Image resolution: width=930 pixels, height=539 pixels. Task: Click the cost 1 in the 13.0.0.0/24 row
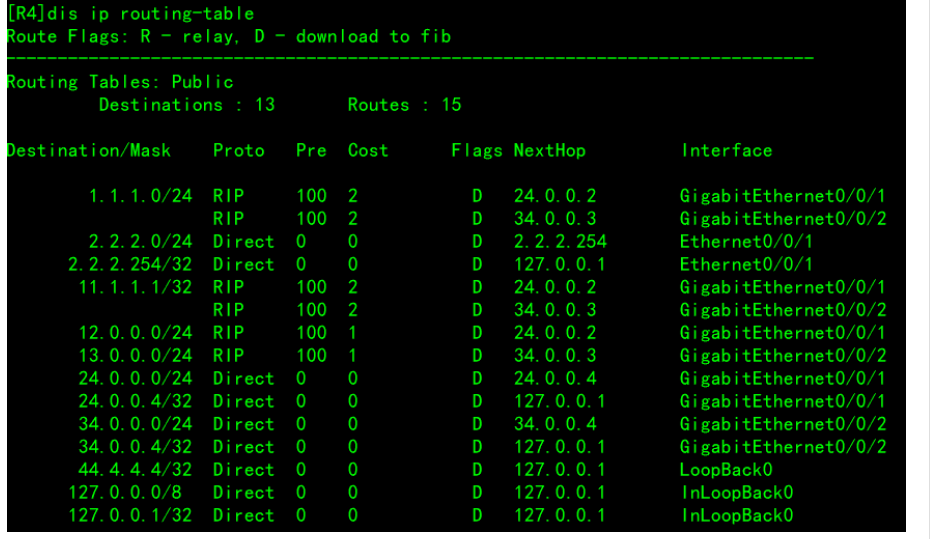pyautogui.click(x=353, y=356)
